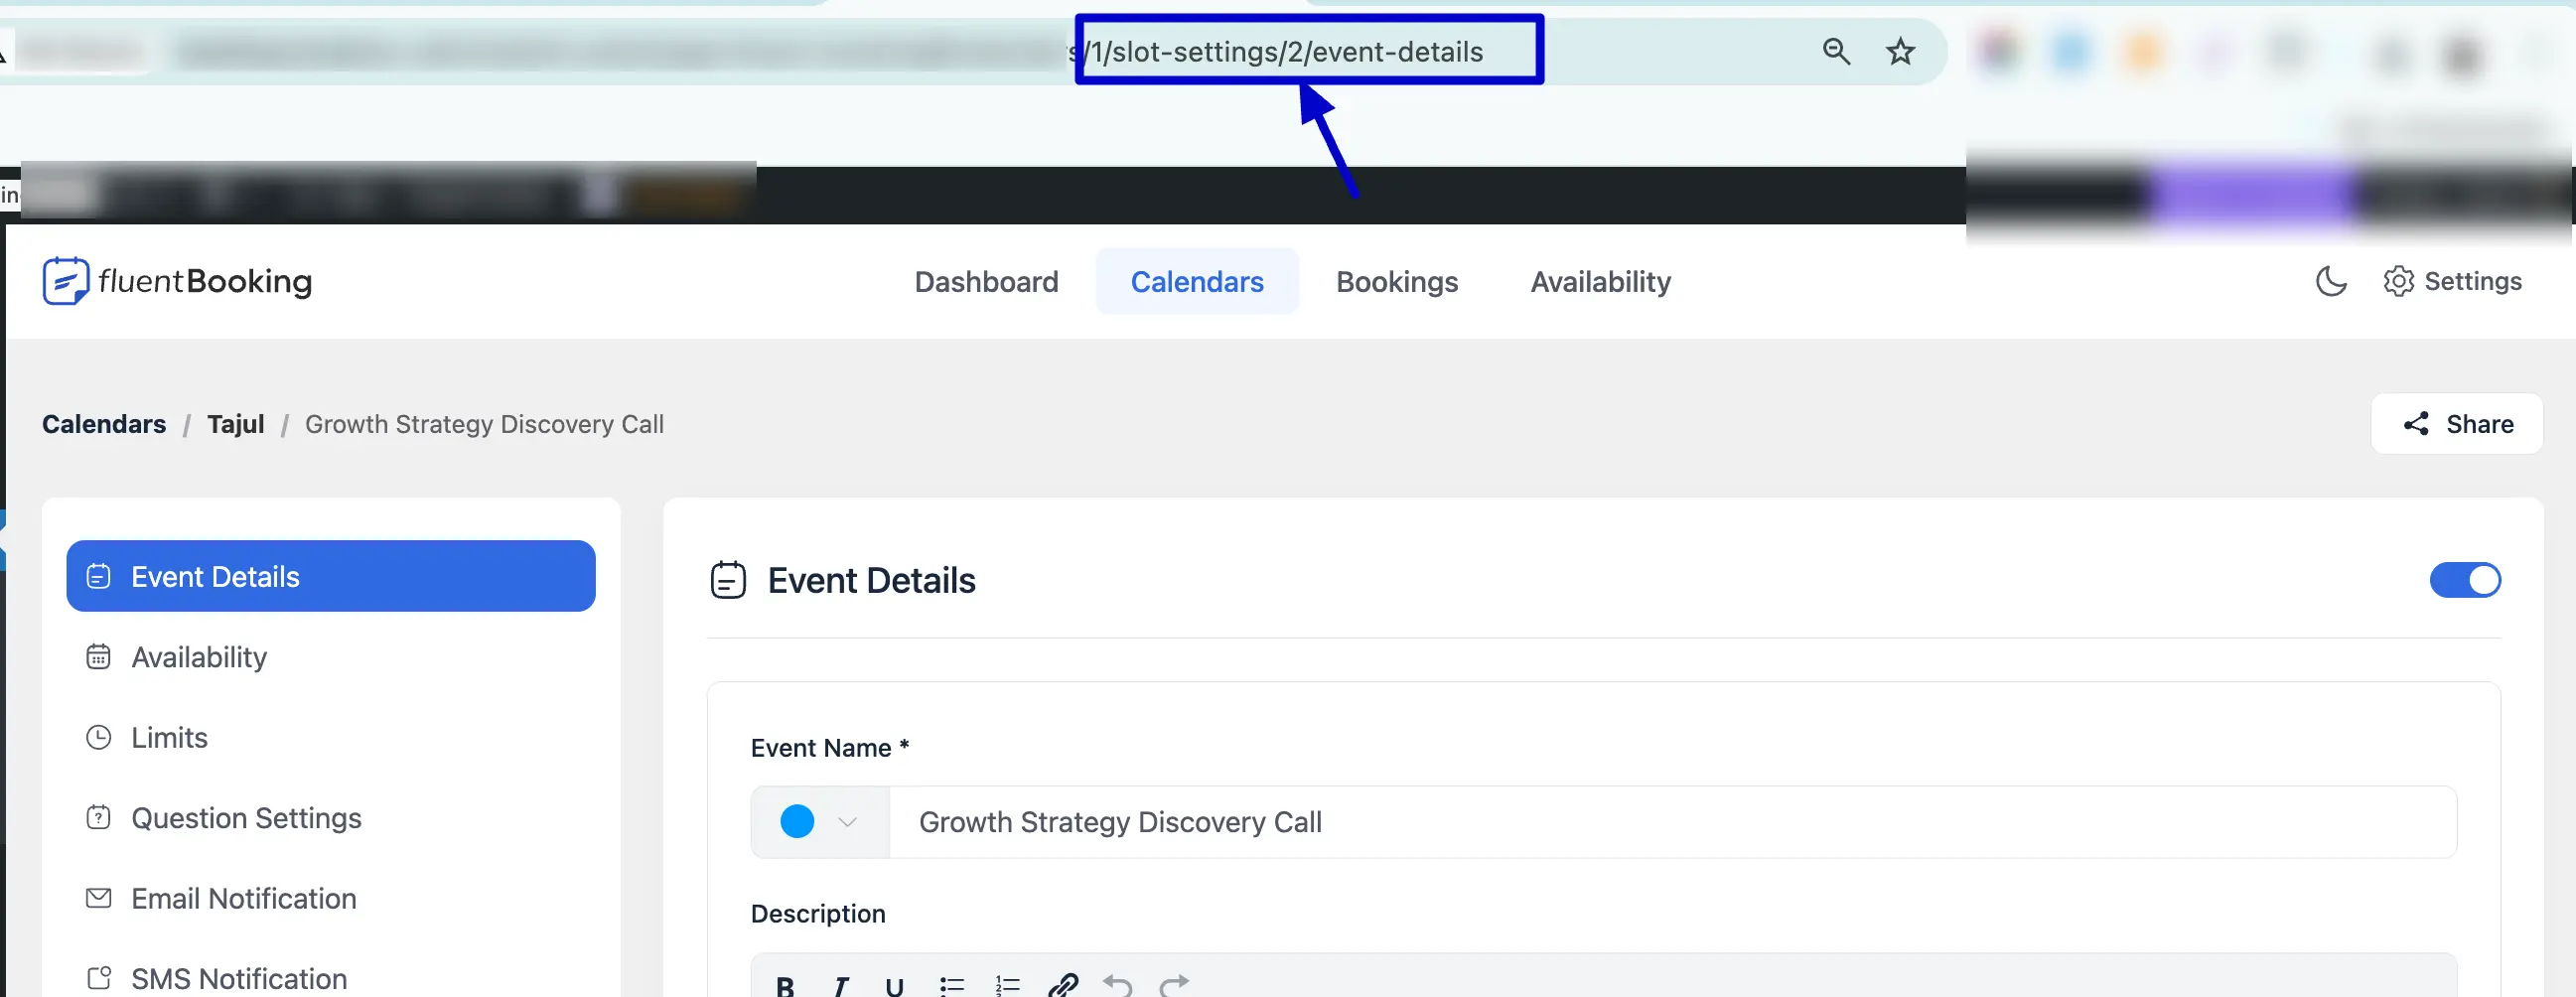
Task: Expand the event color dropdown chevron
Action: click(x=847, y=822)
